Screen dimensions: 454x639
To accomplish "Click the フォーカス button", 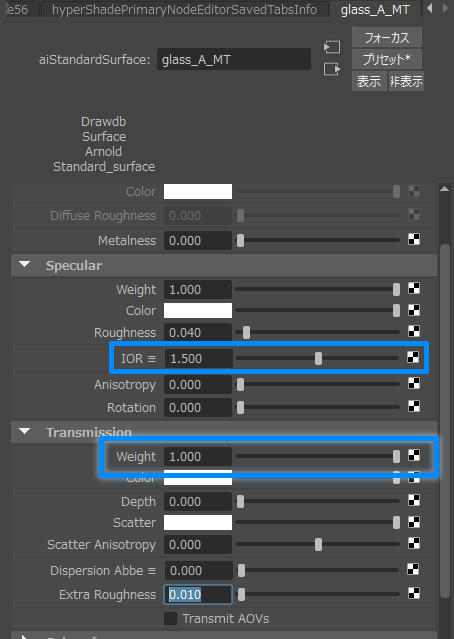I will [387, 38].
